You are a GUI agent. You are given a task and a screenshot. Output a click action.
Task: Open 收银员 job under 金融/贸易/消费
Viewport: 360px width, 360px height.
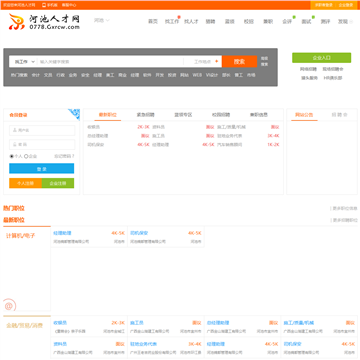(60, 323)
